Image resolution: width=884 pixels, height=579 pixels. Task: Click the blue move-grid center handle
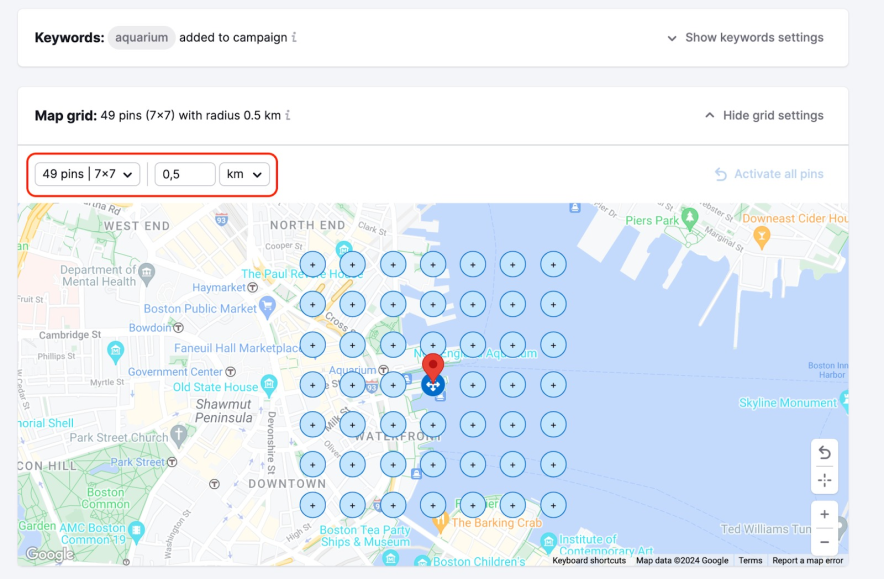pyautogui.click(x=432, y=385)
